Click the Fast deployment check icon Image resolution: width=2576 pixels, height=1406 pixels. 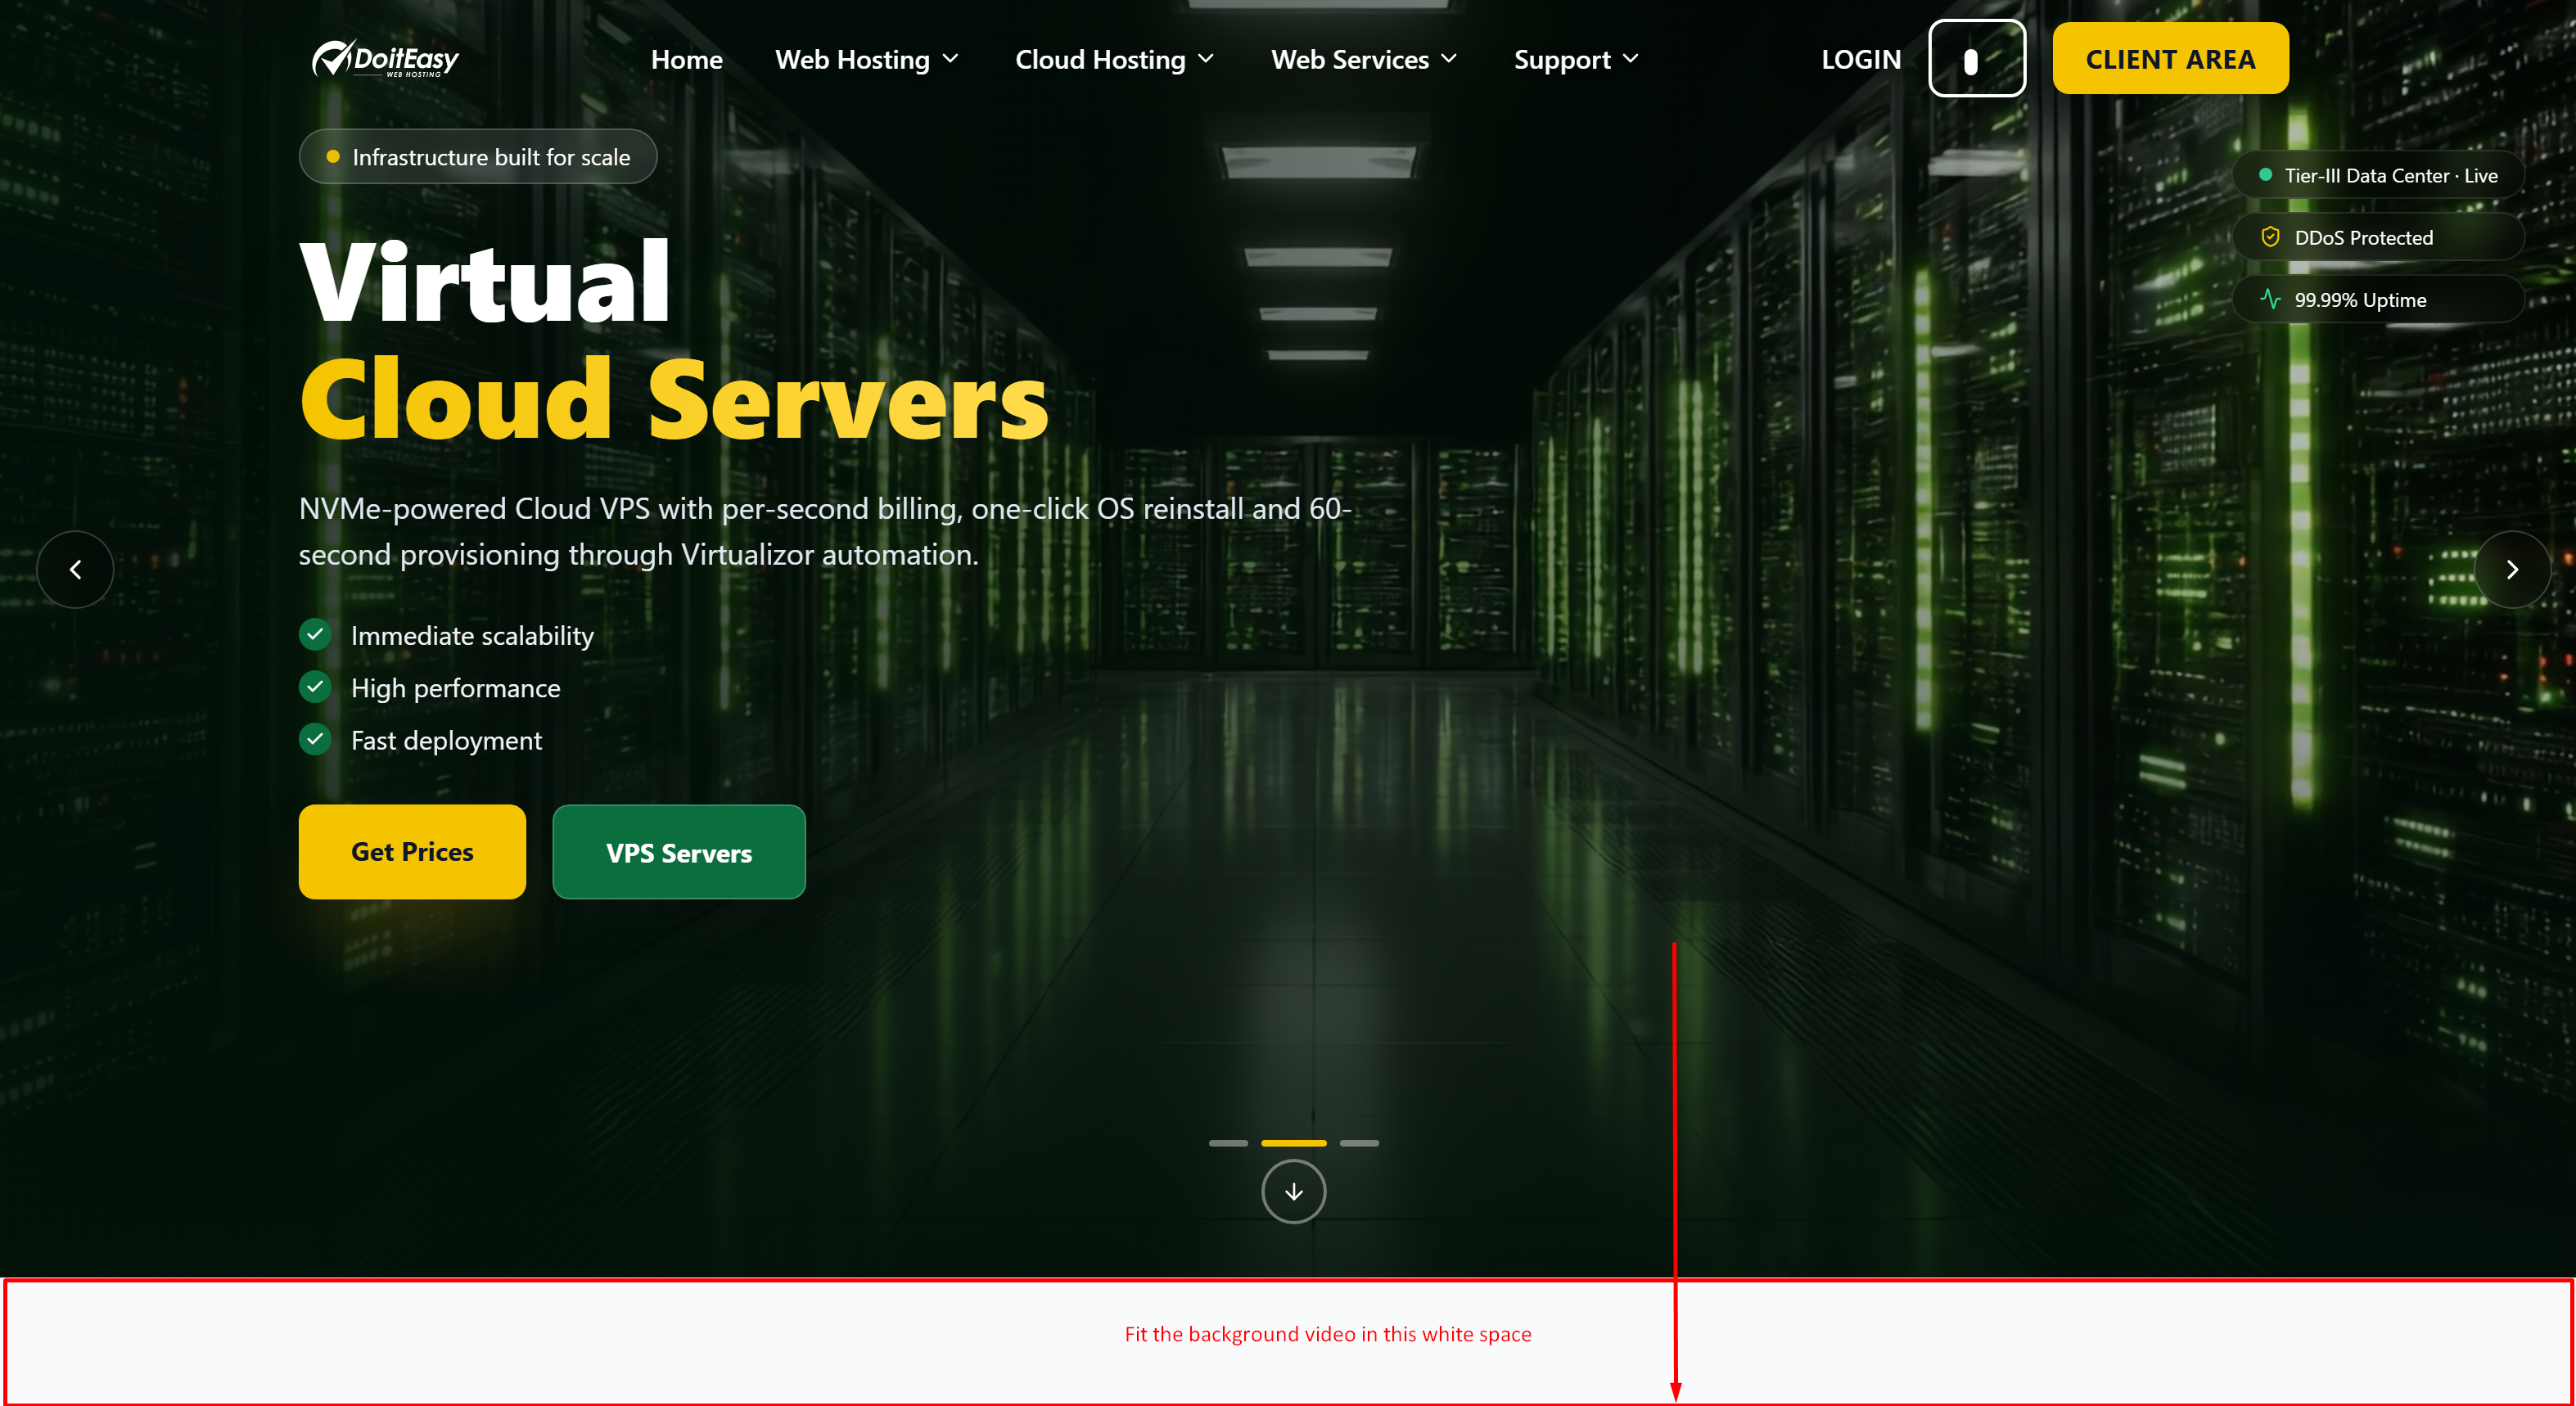tap(315, 739)
